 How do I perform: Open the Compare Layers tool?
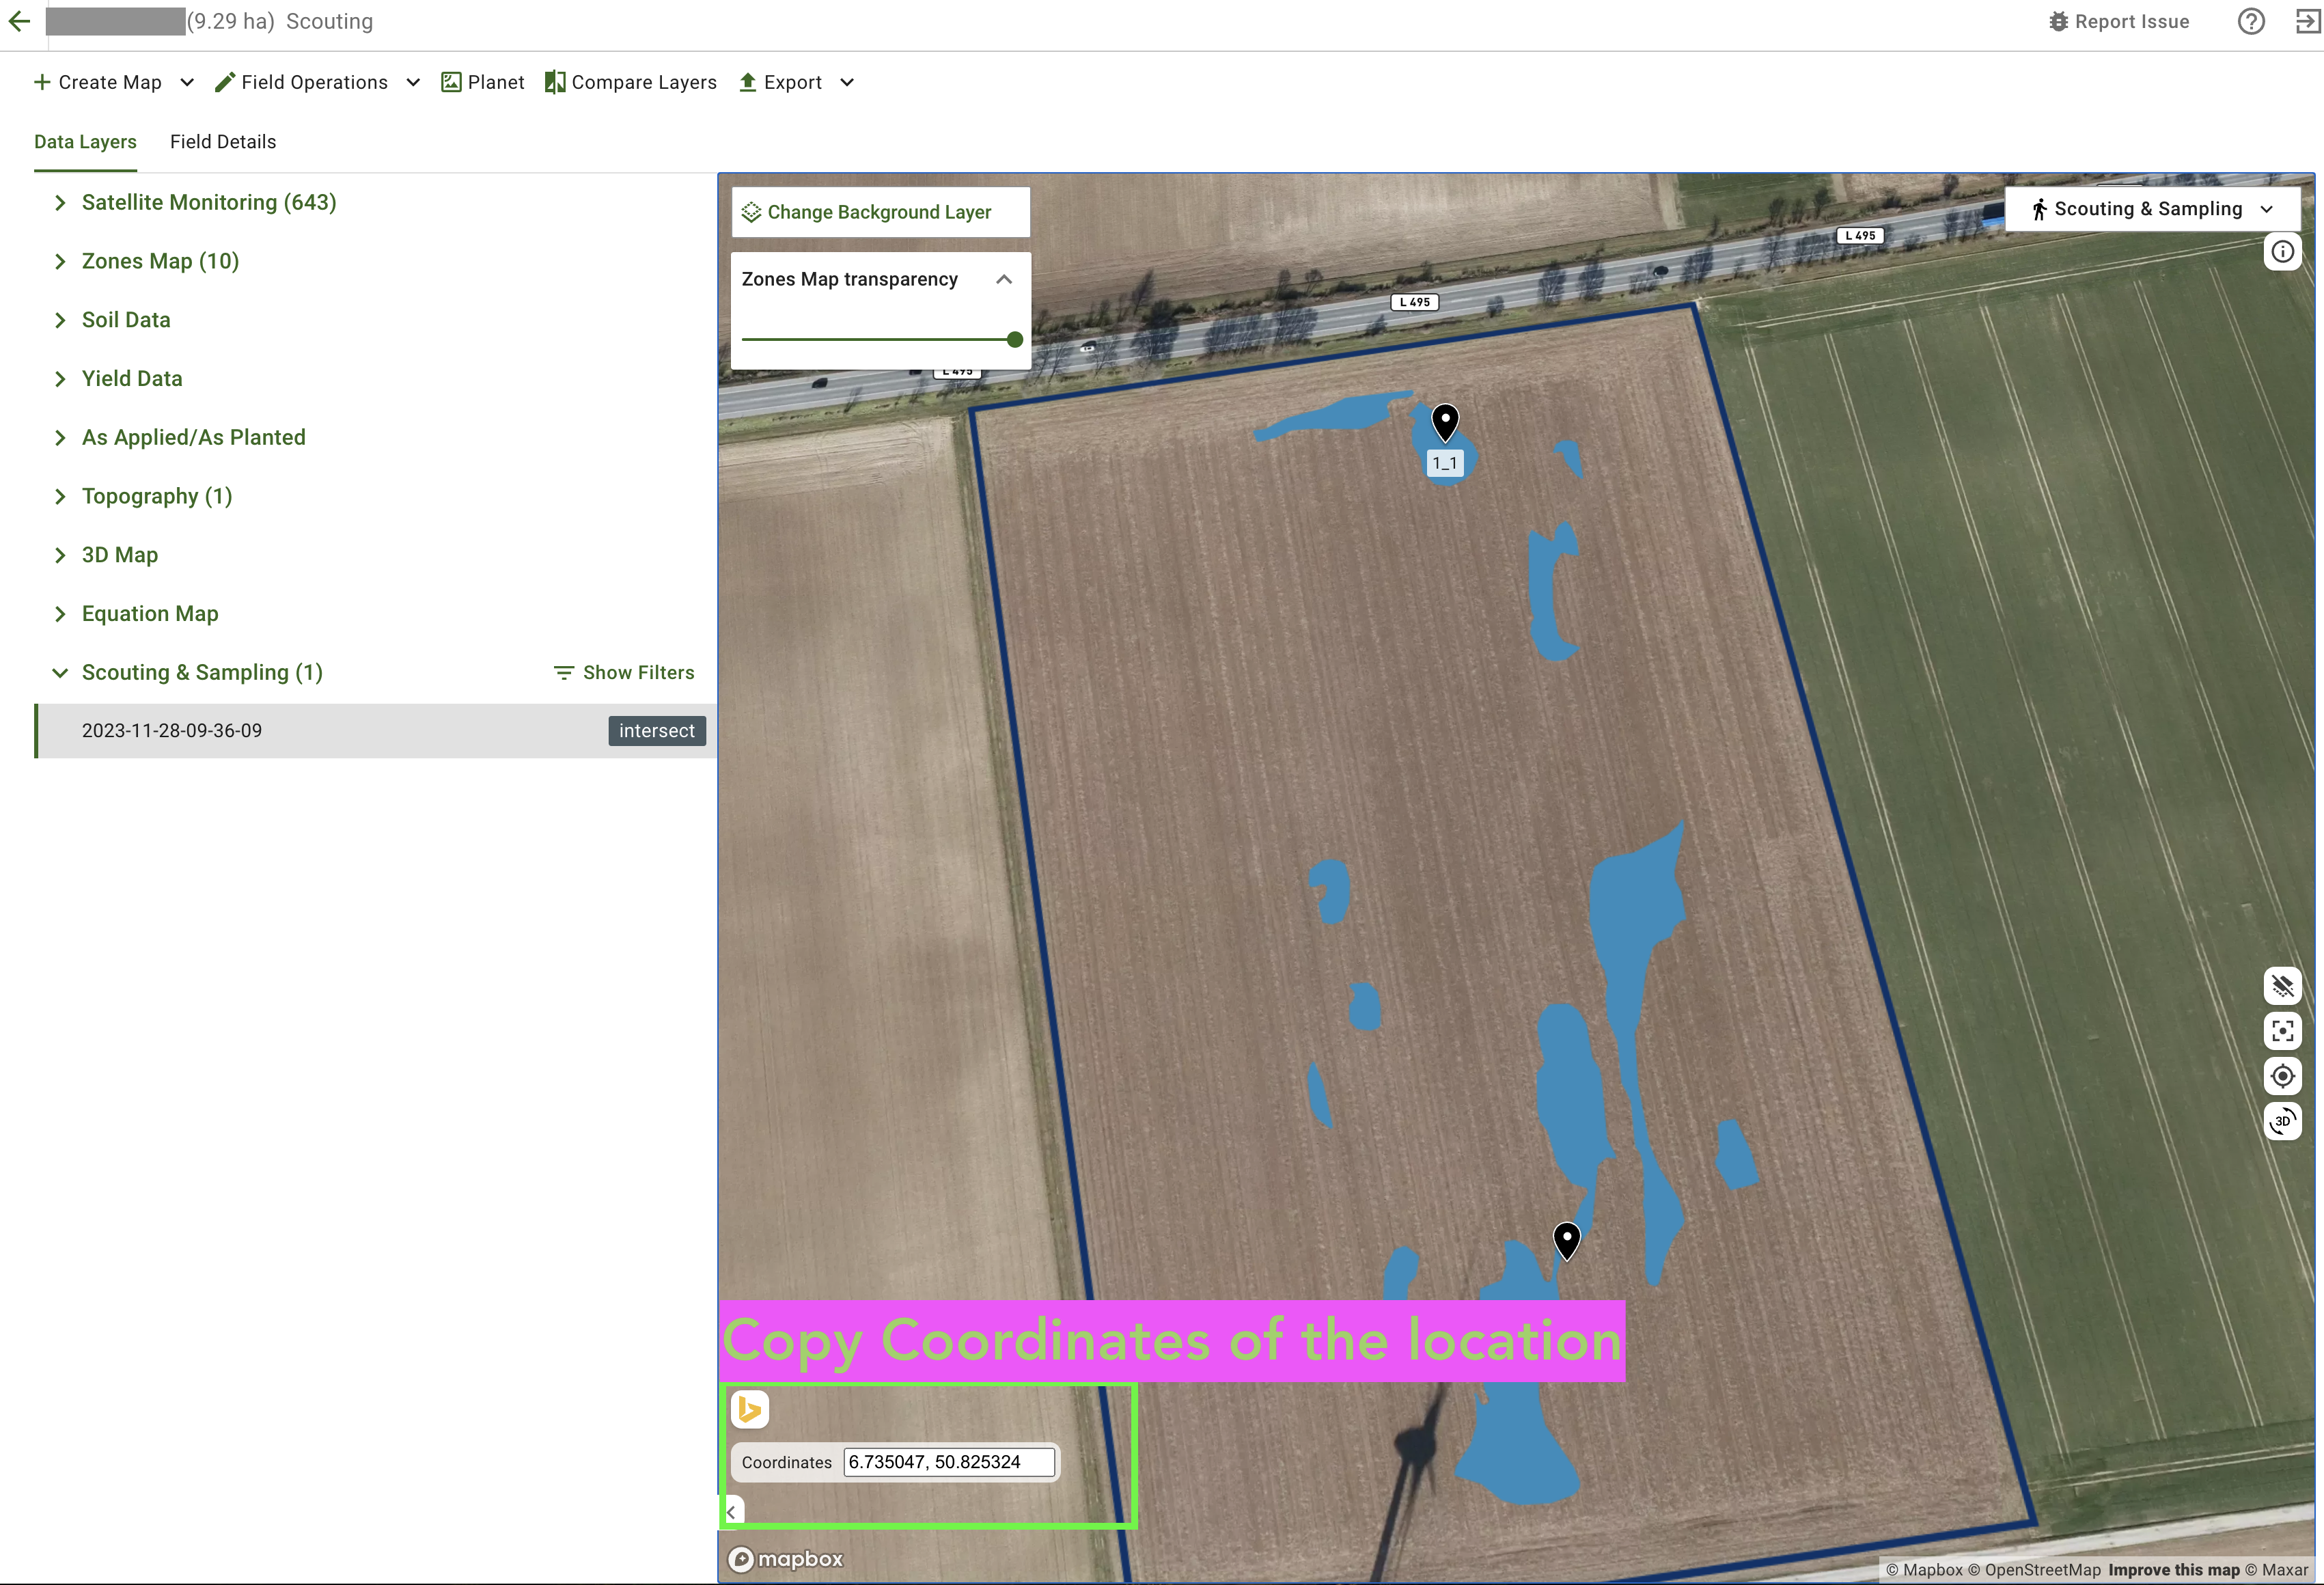[x=631, y=83]
